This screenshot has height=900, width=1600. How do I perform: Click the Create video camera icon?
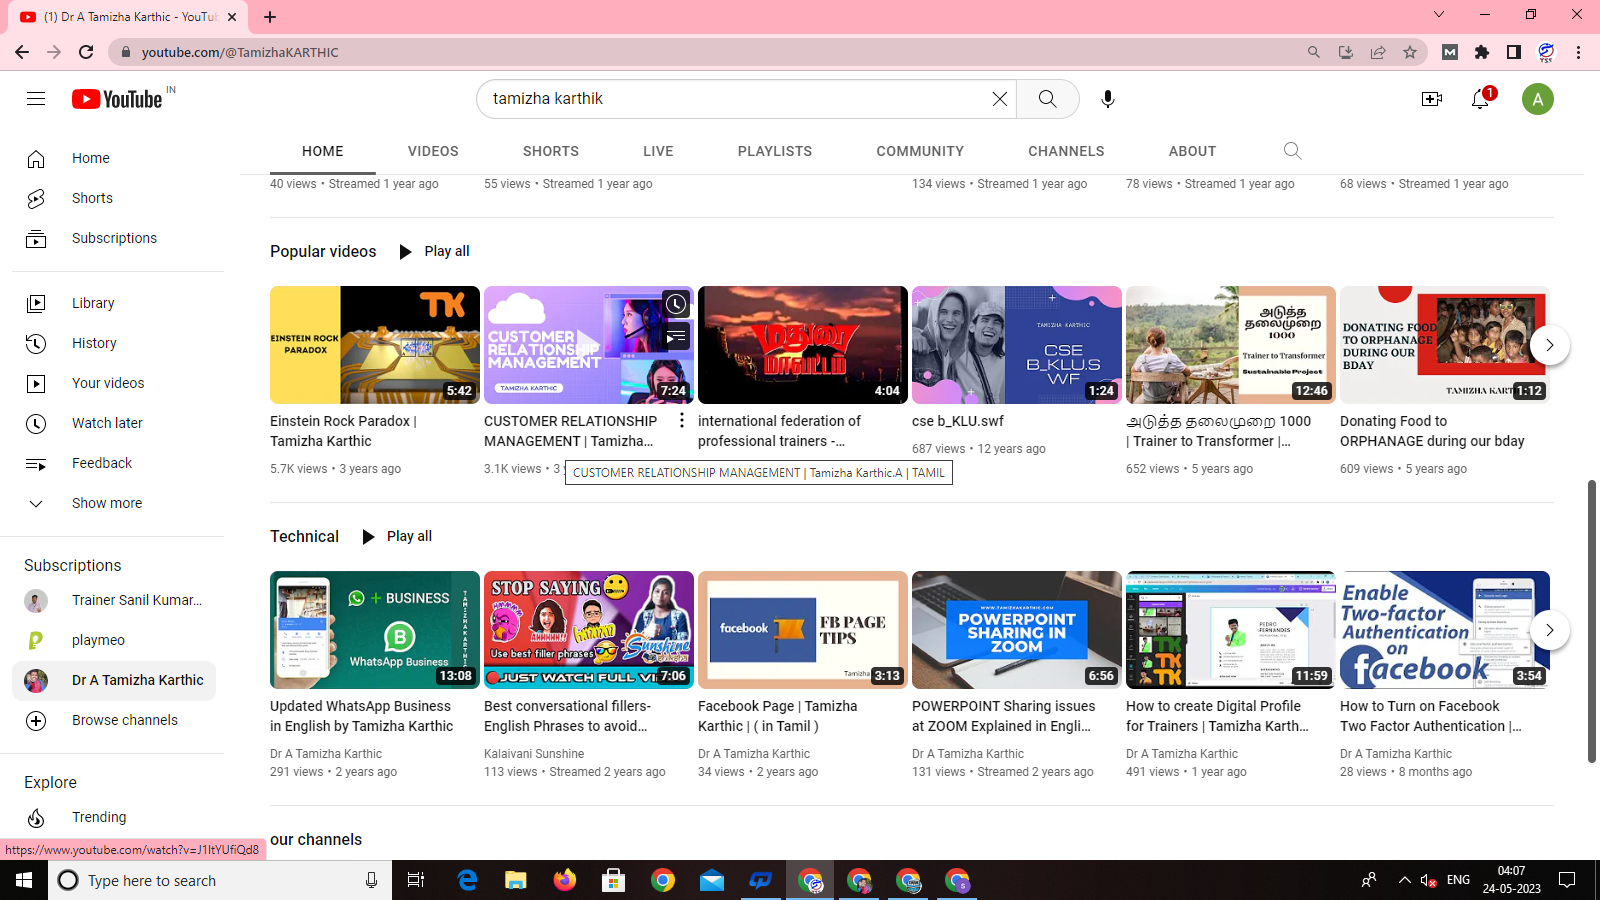[1431, 99]
